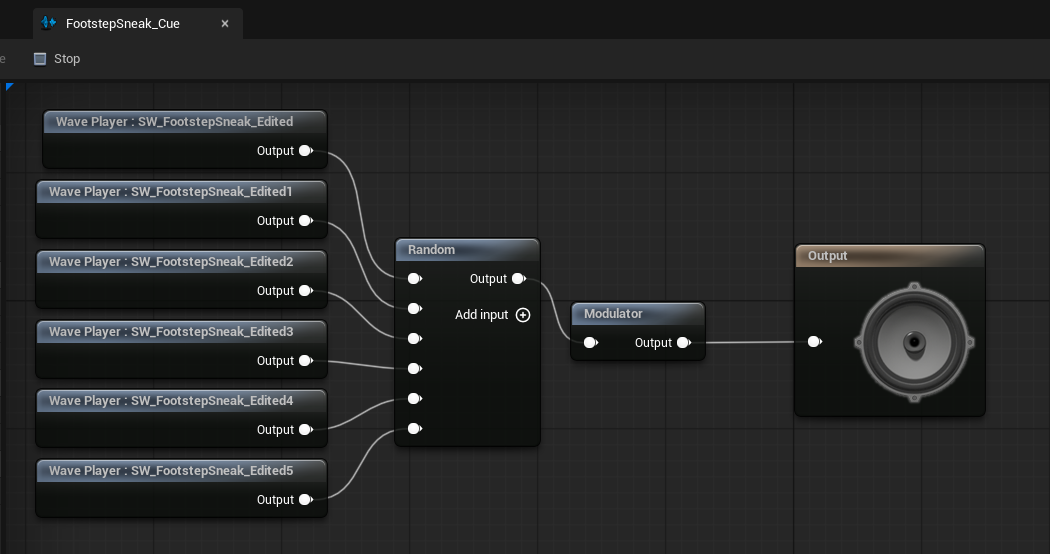Select Wave Player SW_FootstepSneak_Edited node title
The width and height of the screenshot is (1050, 554).
coord(185,122)
